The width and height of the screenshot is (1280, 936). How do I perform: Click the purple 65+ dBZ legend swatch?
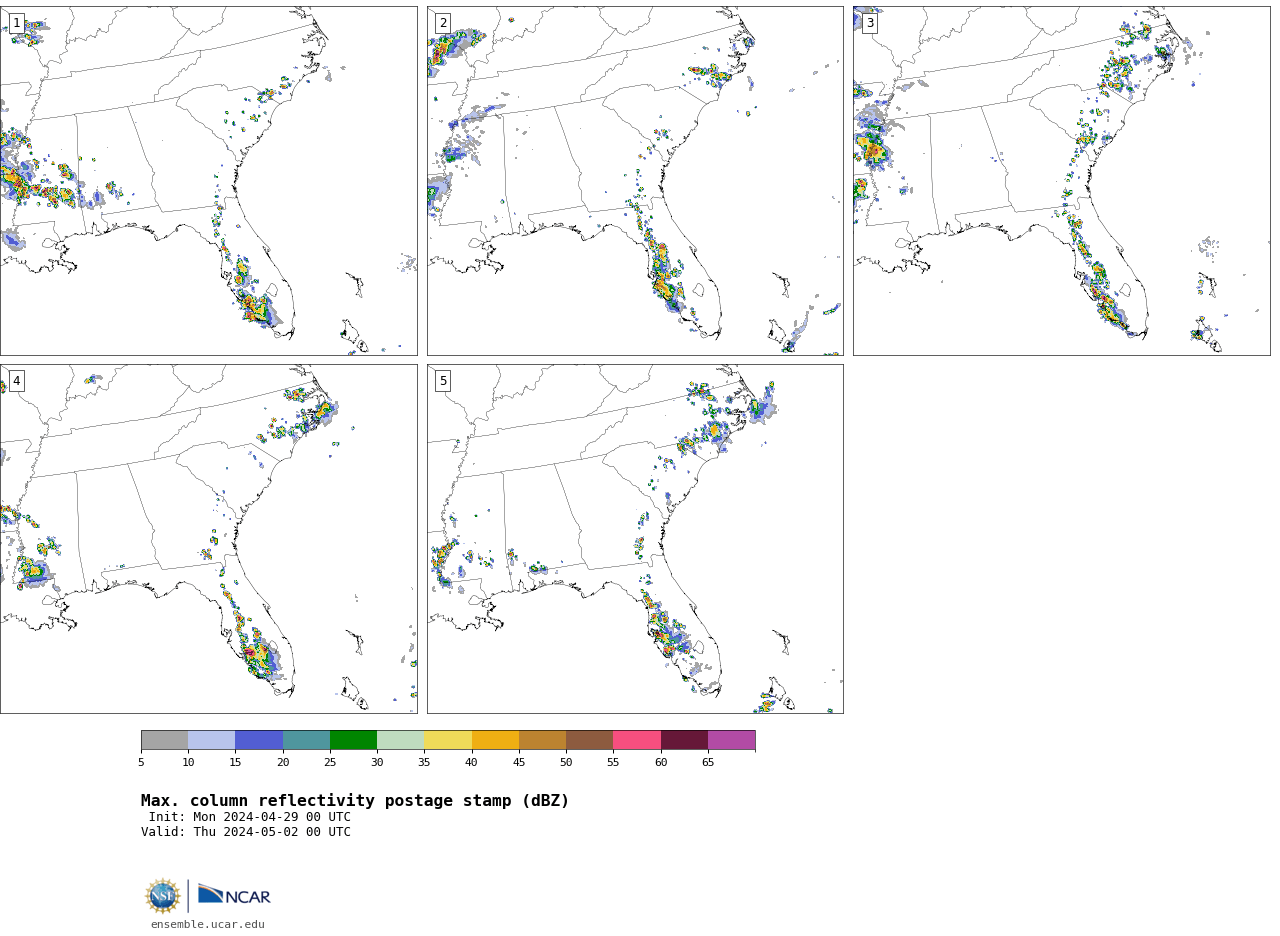731,740
